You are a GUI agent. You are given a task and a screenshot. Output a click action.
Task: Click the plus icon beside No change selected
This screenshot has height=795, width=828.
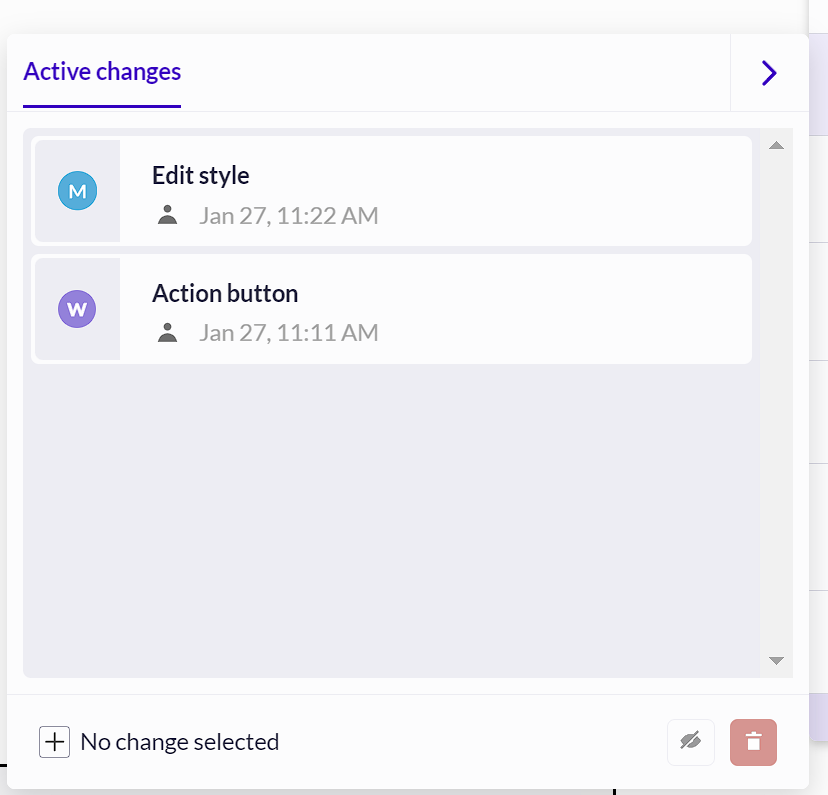point(54,742)
